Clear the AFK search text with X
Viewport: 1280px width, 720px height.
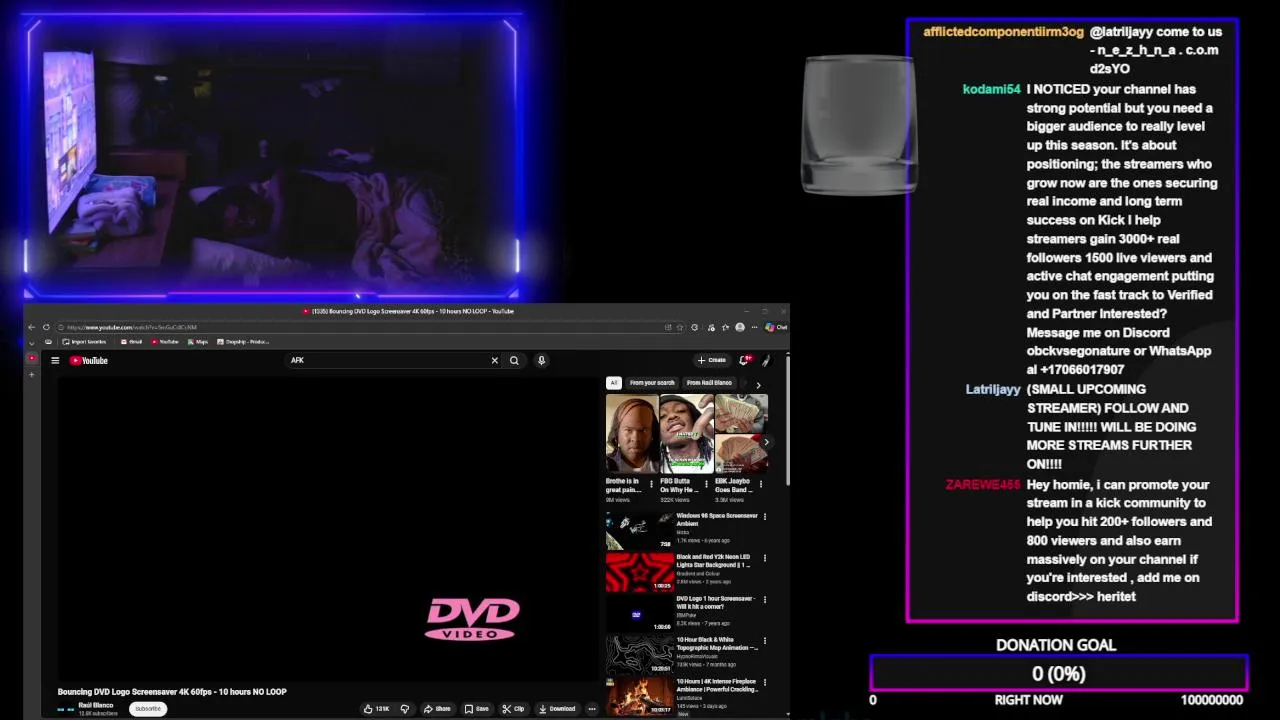pos(494,360)
